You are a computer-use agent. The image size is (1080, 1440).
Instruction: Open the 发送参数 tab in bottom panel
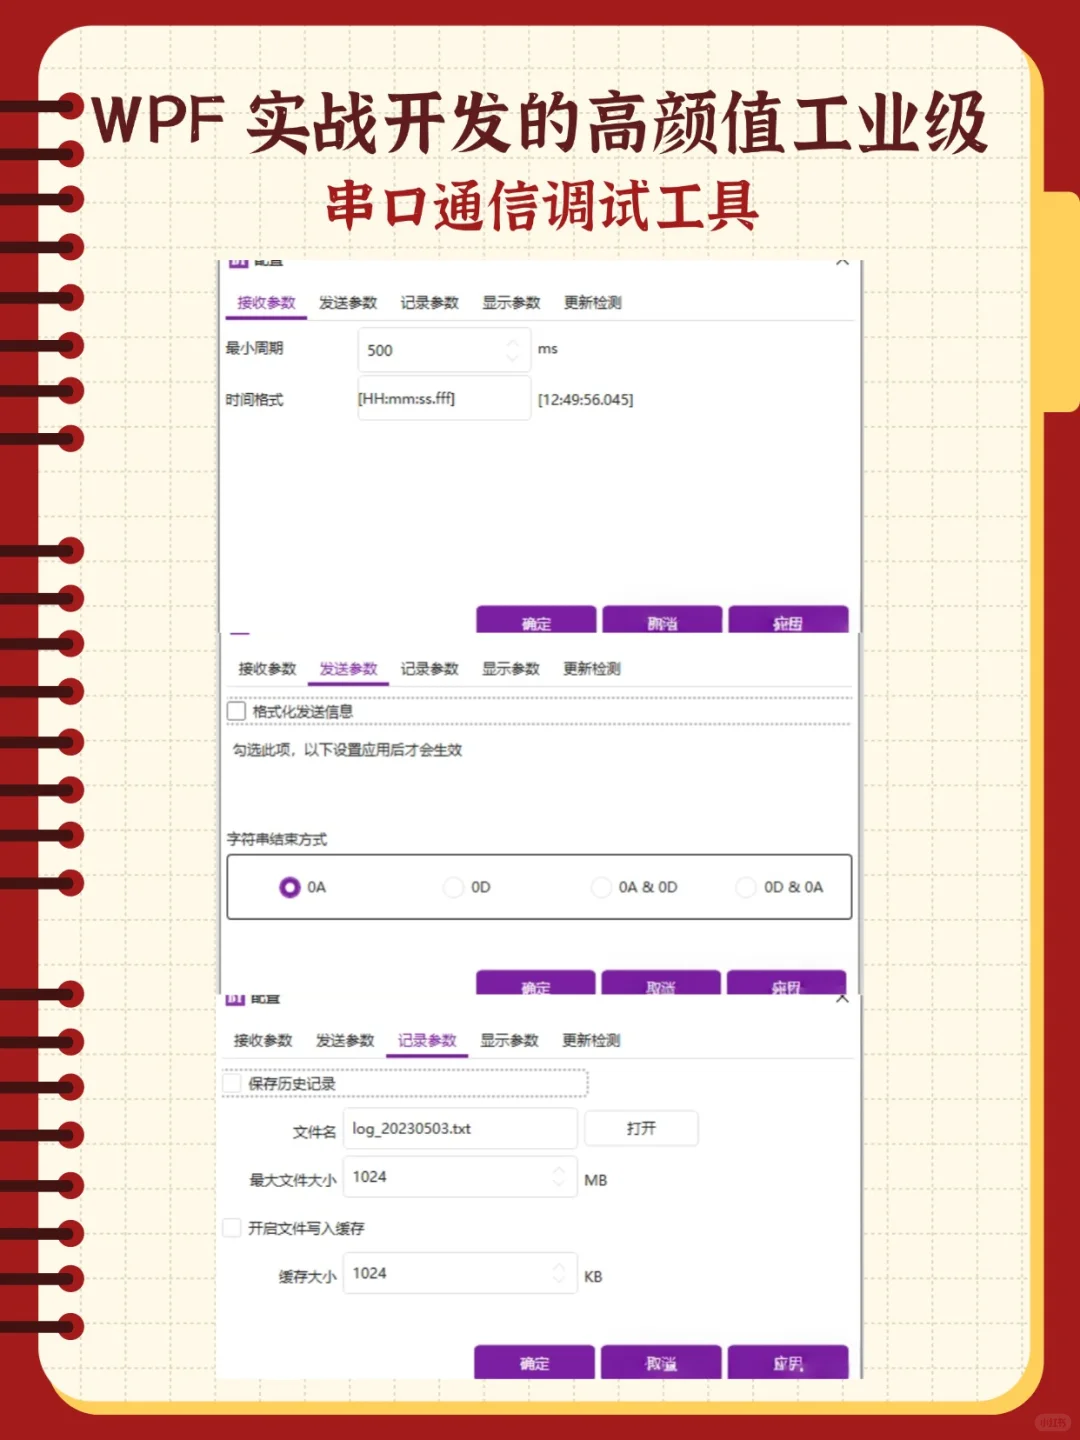[344, 1040]
